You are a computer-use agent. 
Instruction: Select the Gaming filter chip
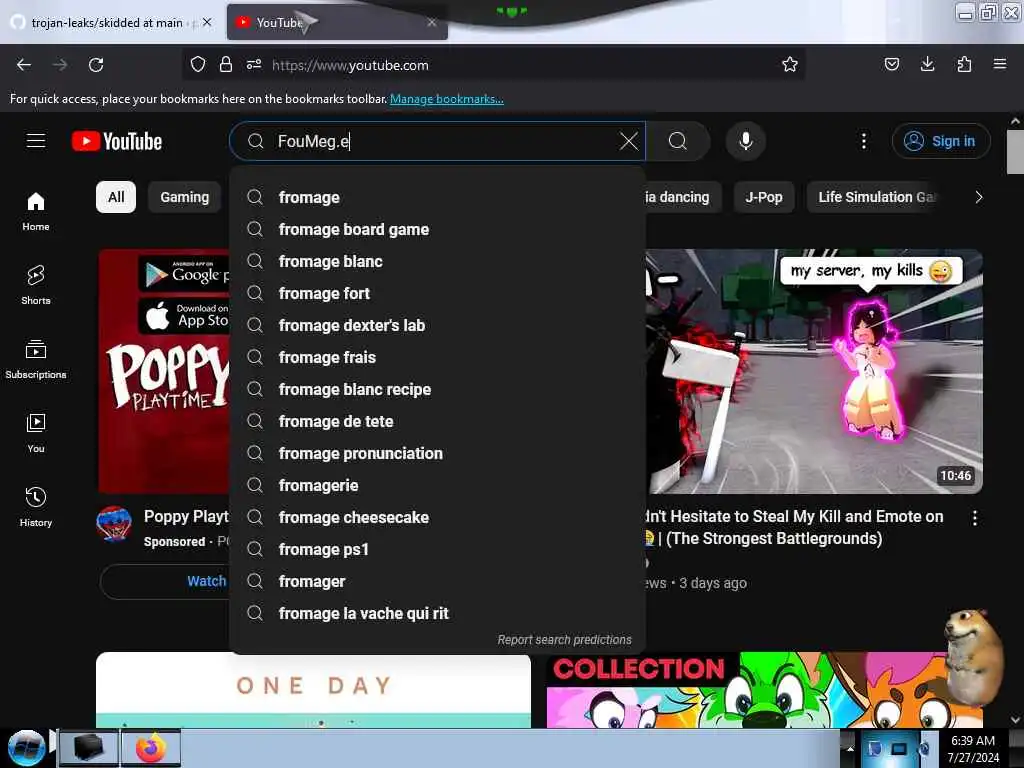185,197
